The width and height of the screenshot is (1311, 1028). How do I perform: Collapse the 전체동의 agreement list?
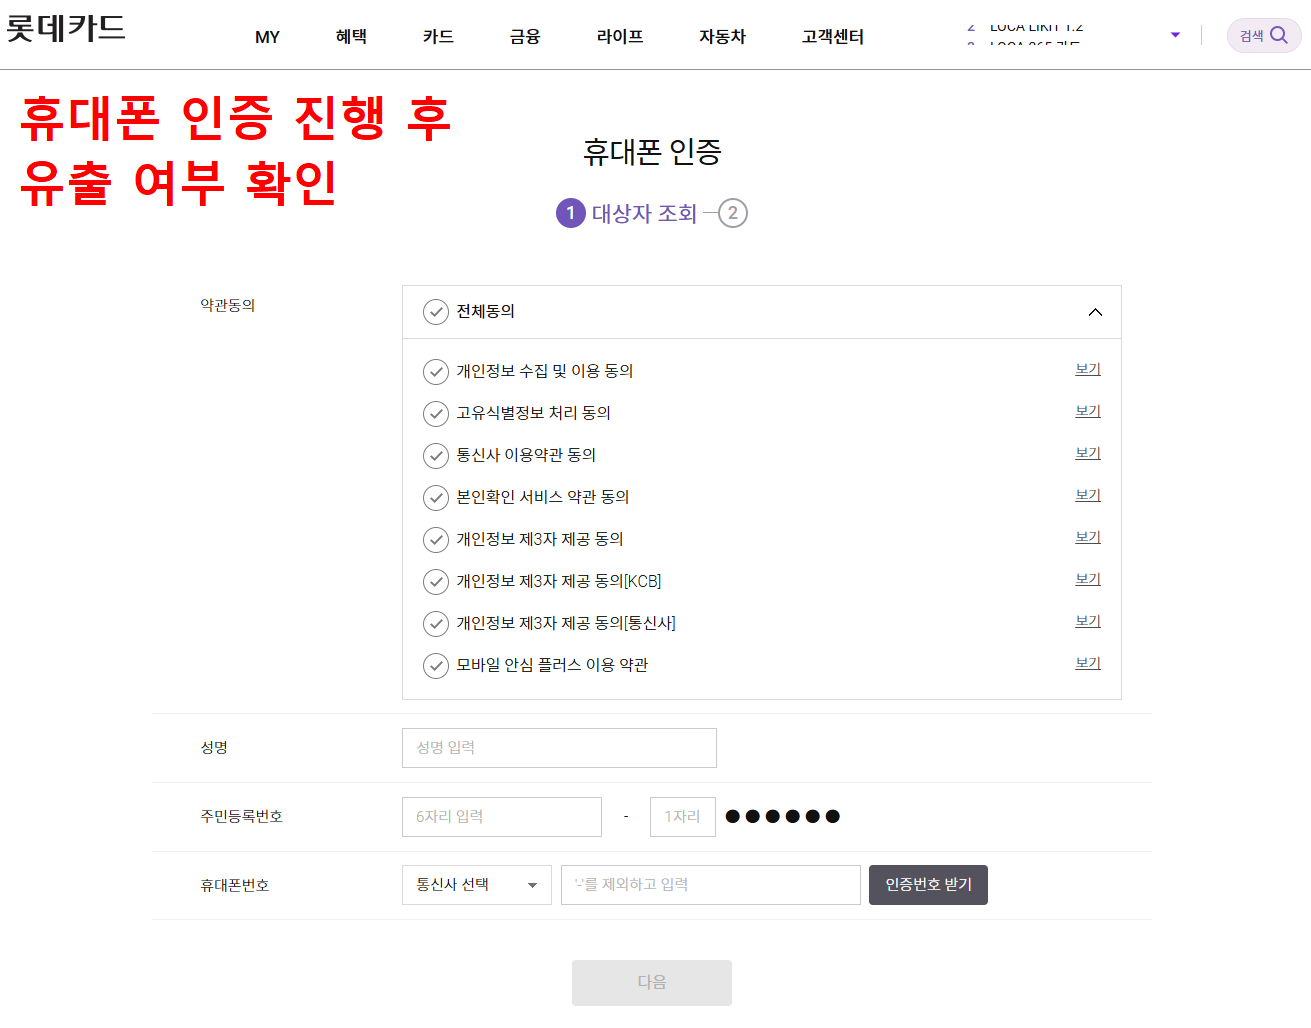[x=1095, y=312]
